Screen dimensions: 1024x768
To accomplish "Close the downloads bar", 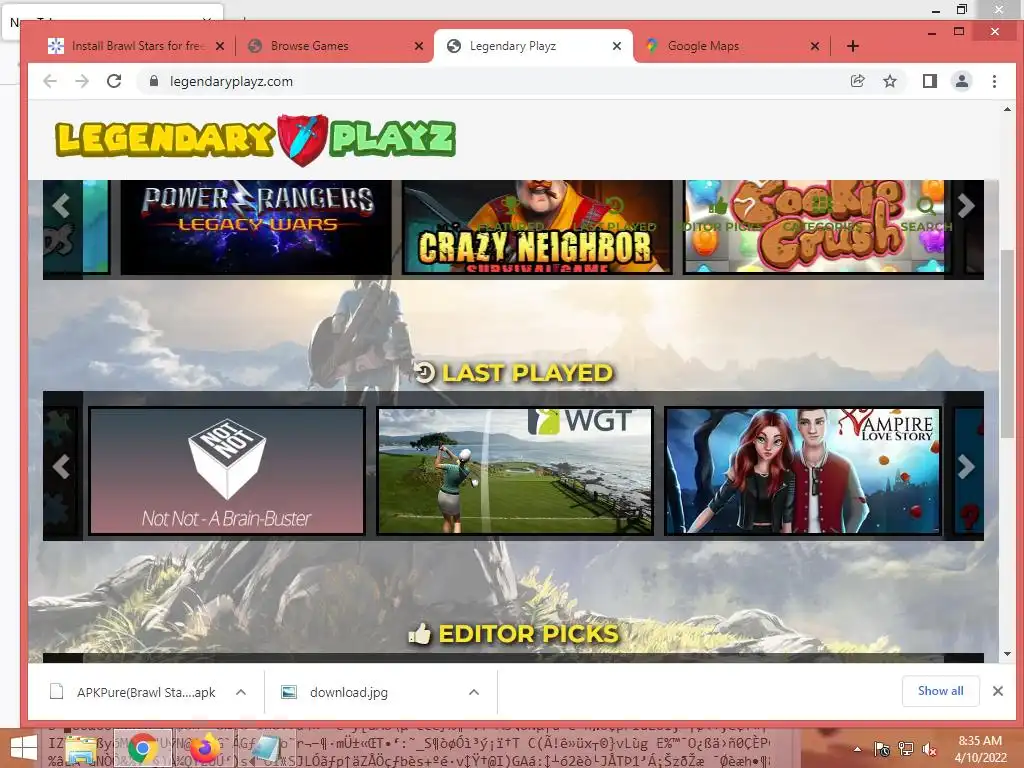I will coord(998,691).
